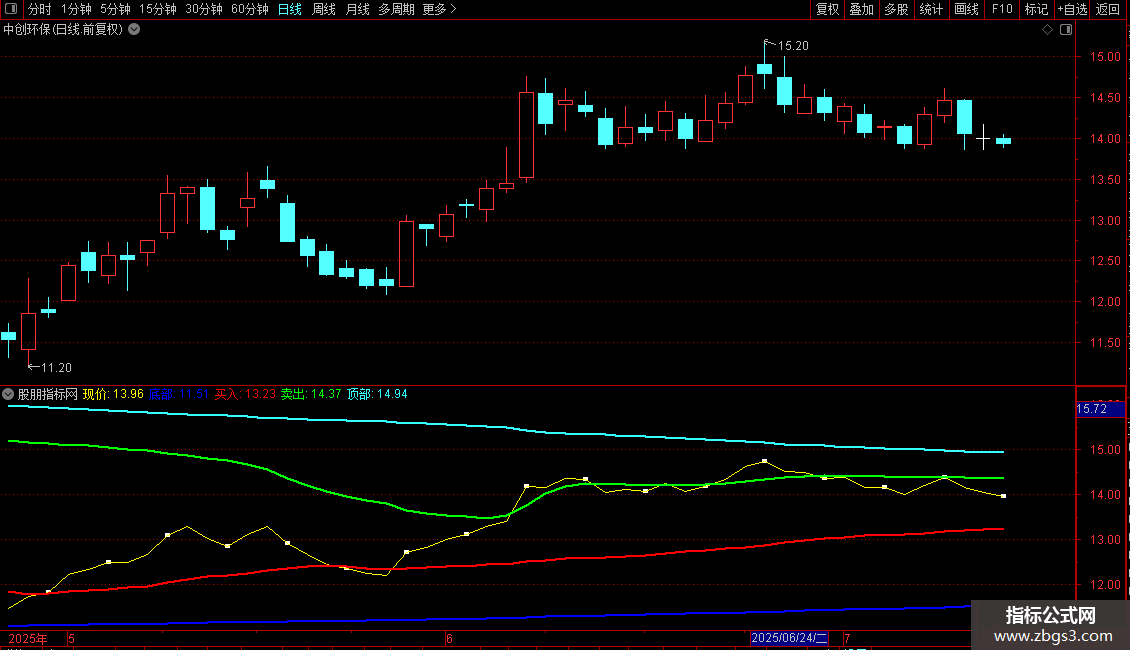The image size is (1130, 650).
Task: Click month 7 marker on time axis
Action: pos(848,638)
